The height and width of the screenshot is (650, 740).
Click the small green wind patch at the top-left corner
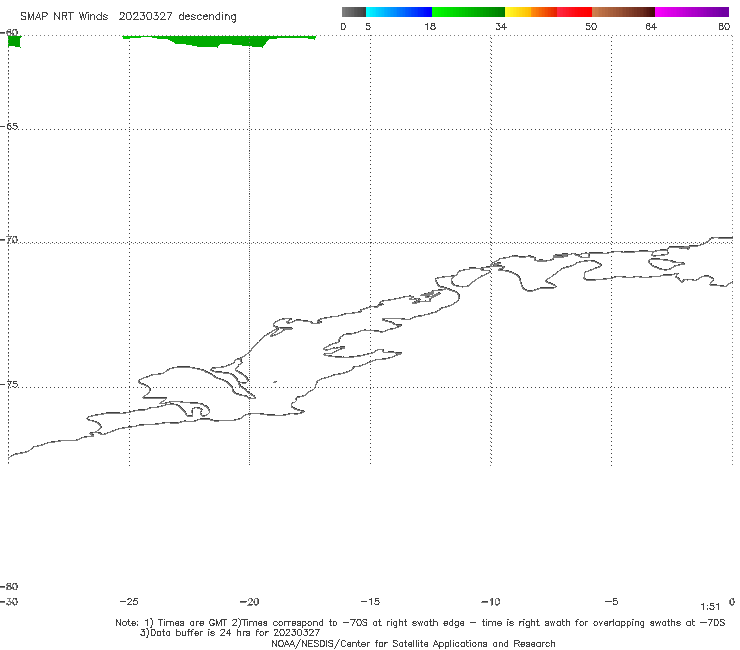[14, 41]
